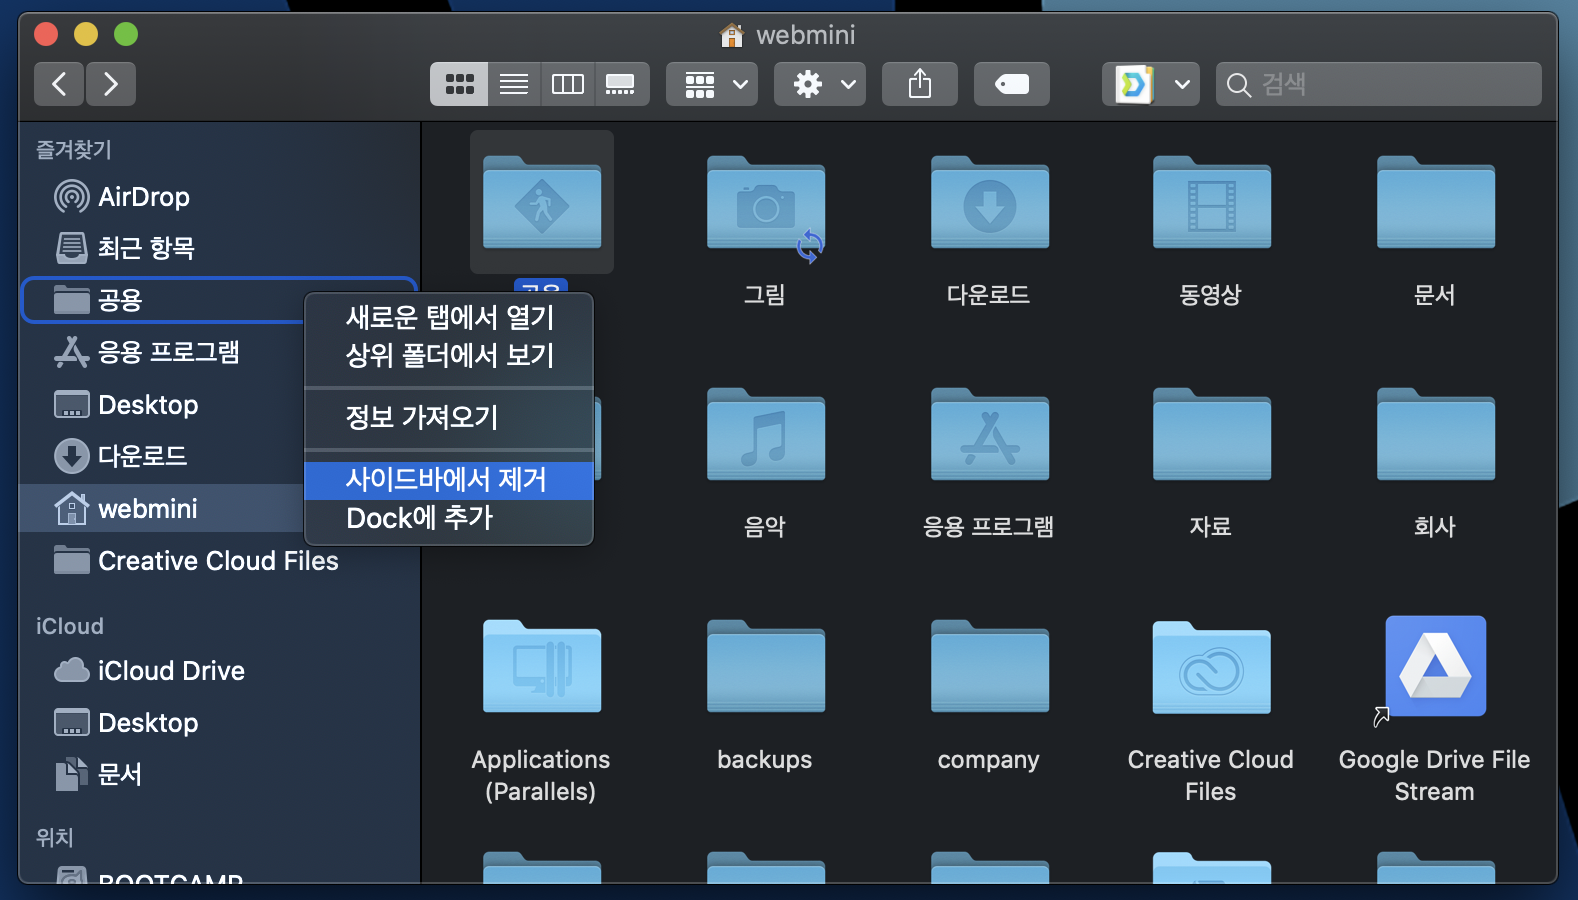Go back with the left chevron button
This screenshot has height=900, width=1578.
point(59,84)
